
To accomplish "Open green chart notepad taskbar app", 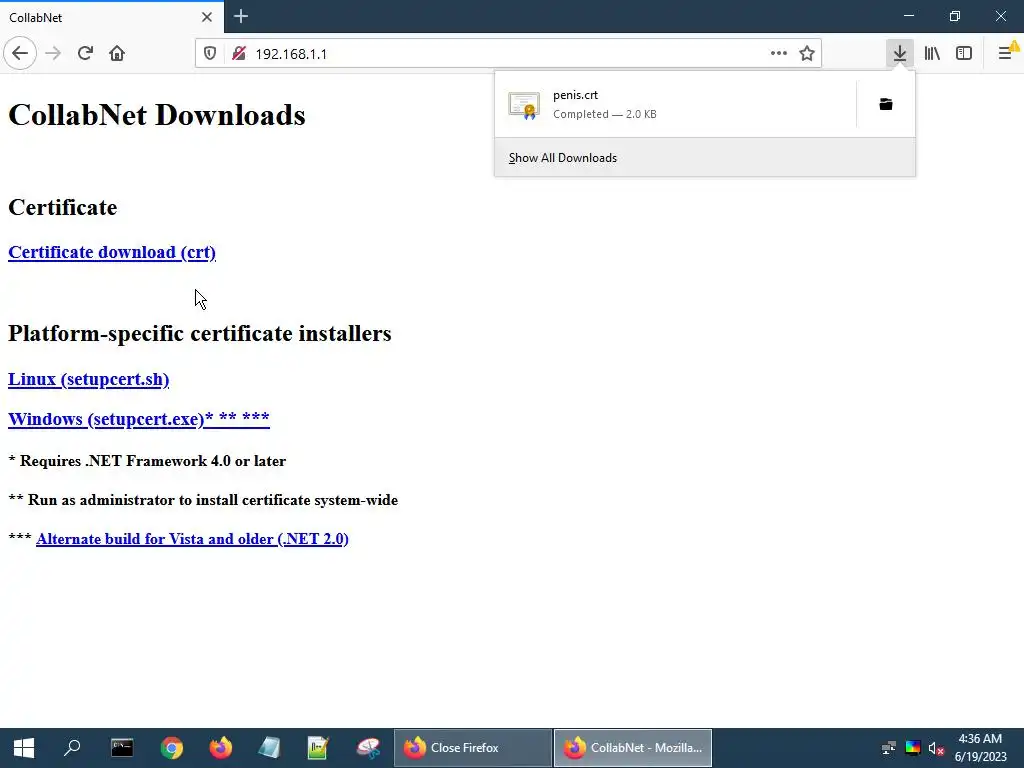I will coord(318,748).
